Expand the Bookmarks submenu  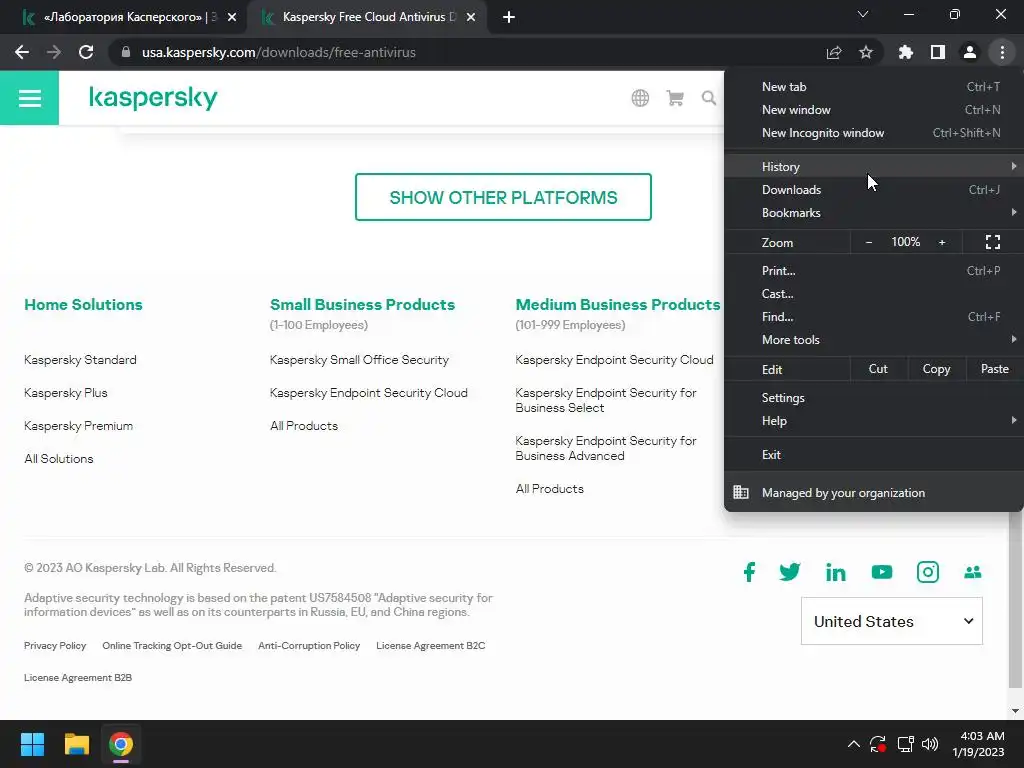[x=874, y=213]
